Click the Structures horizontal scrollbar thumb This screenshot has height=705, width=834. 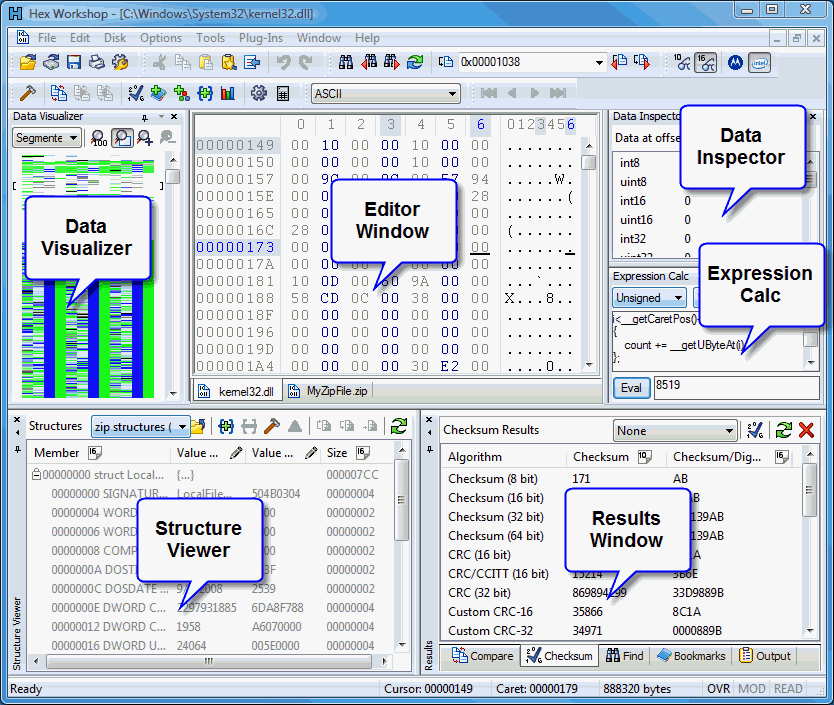click(x=209, y=661)
